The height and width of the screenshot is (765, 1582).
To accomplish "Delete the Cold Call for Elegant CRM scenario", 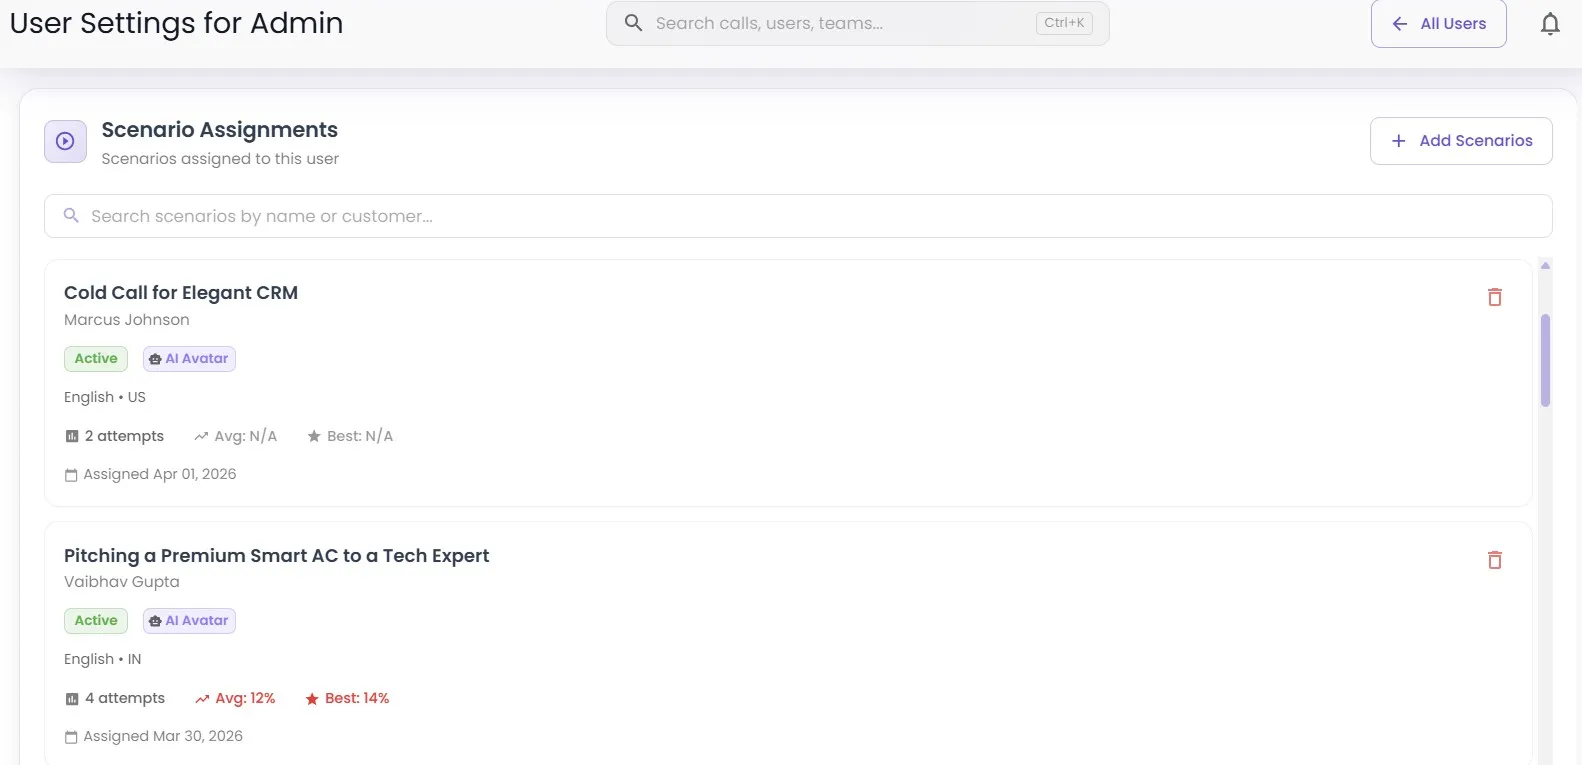I will [x=1494, y=297].
